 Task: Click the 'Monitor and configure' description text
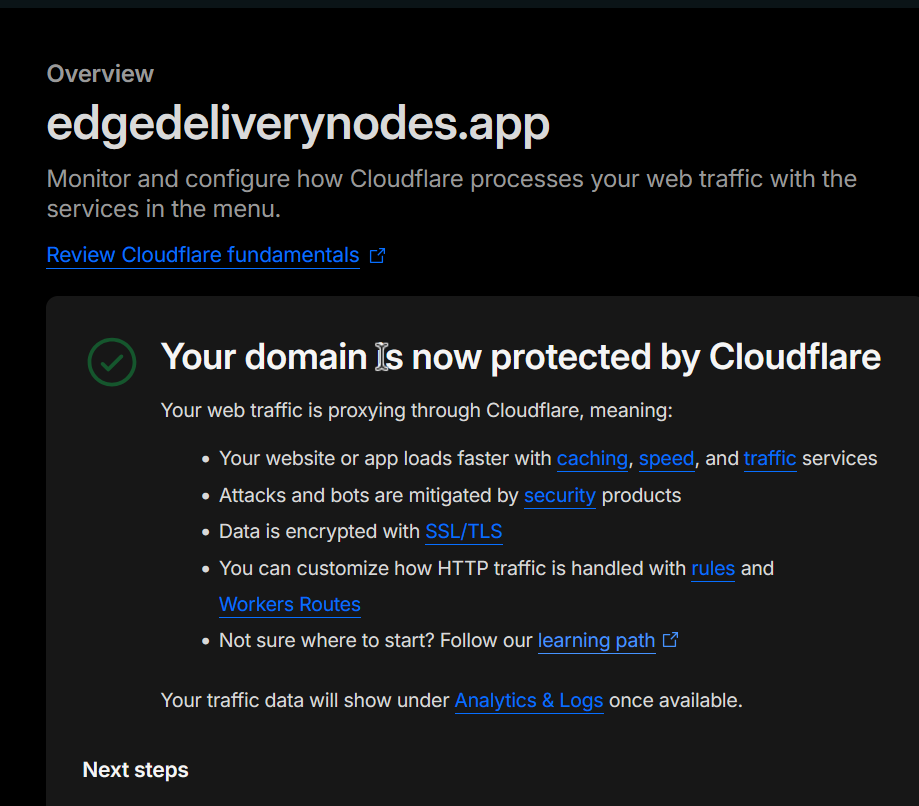(451, 193)
